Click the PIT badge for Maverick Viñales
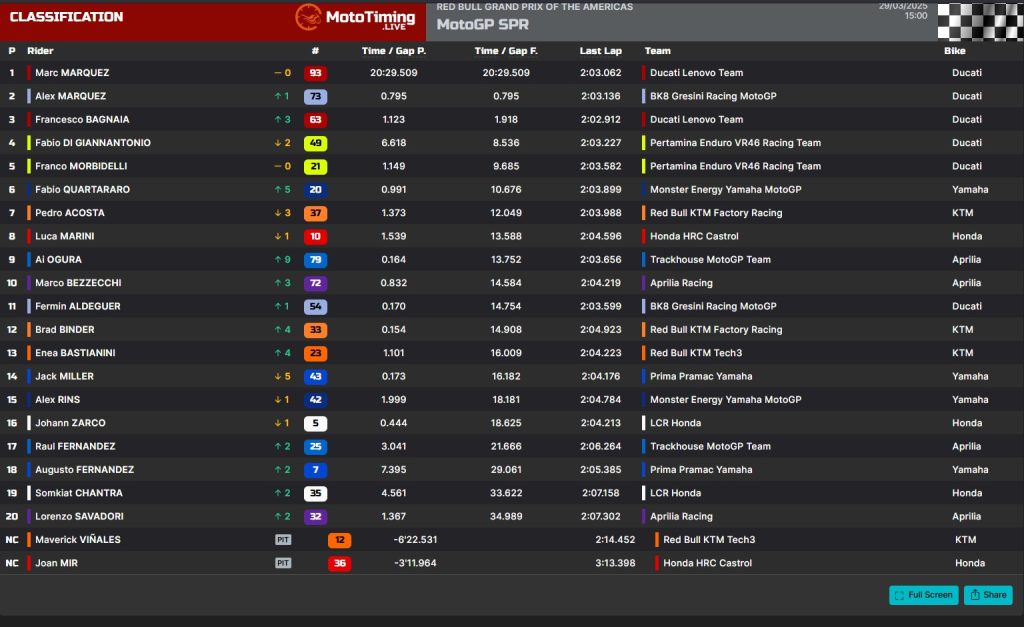Image resolution: width=1024 pixels, height=627 pixels. tap(283, 540)
